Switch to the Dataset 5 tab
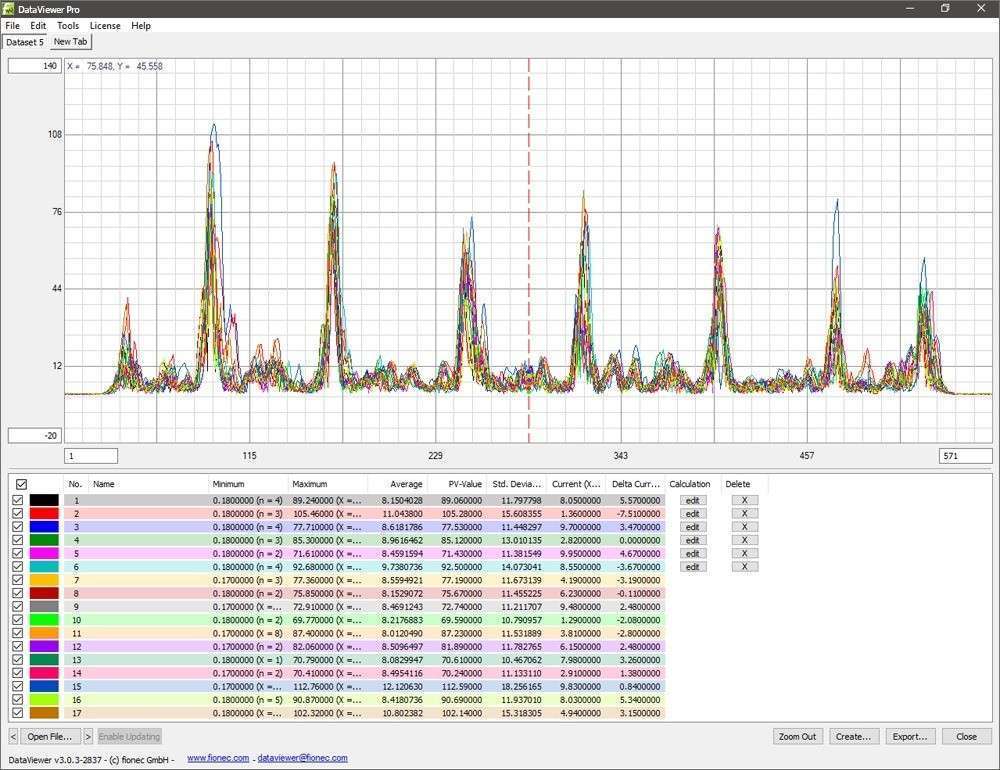Image resolution: width=1000 pixels, height=770 pixels. (x=25, y=42)
